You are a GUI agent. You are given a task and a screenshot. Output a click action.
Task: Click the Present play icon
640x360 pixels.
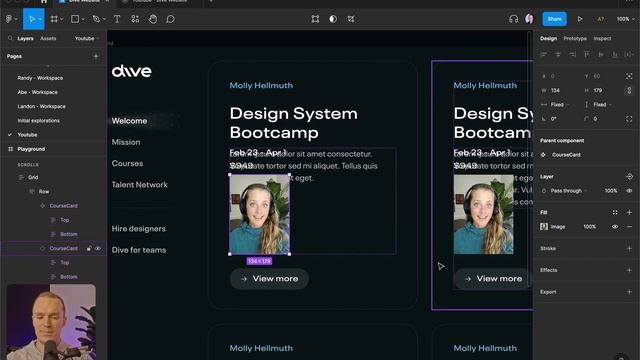click(x=580, y=19)
